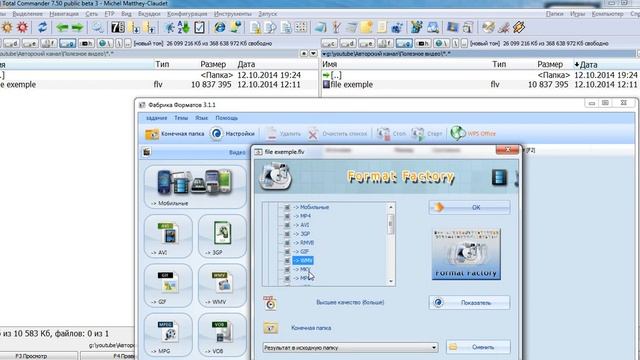Open directory history dropdown in the left panel
This screenshot has width=640, height=360.
point(313,53)
